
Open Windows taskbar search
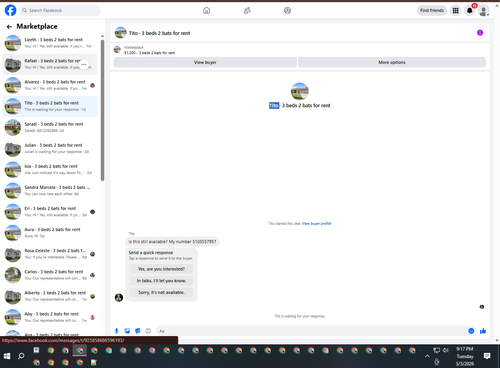coord(21,356)
